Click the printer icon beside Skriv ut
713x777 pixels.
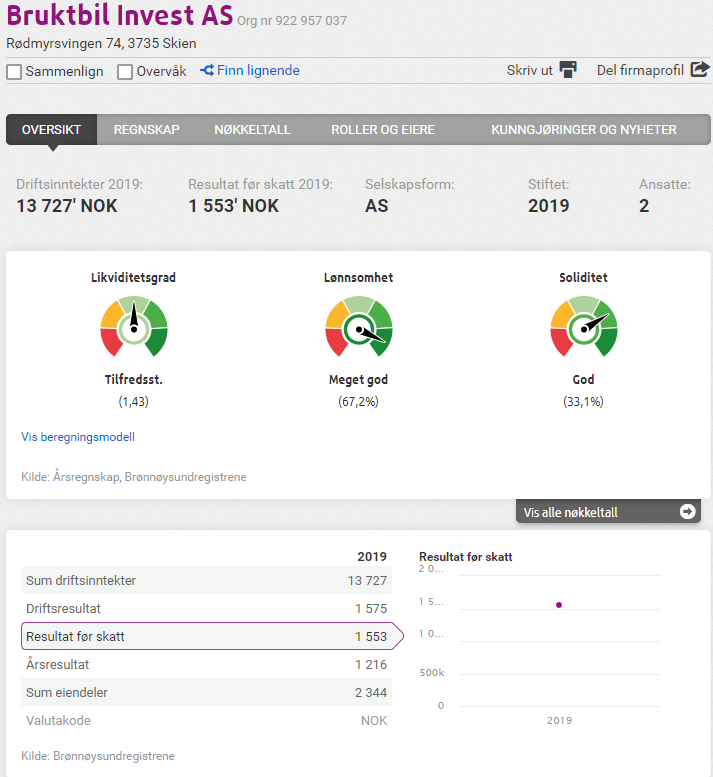[x=568, y=70]
